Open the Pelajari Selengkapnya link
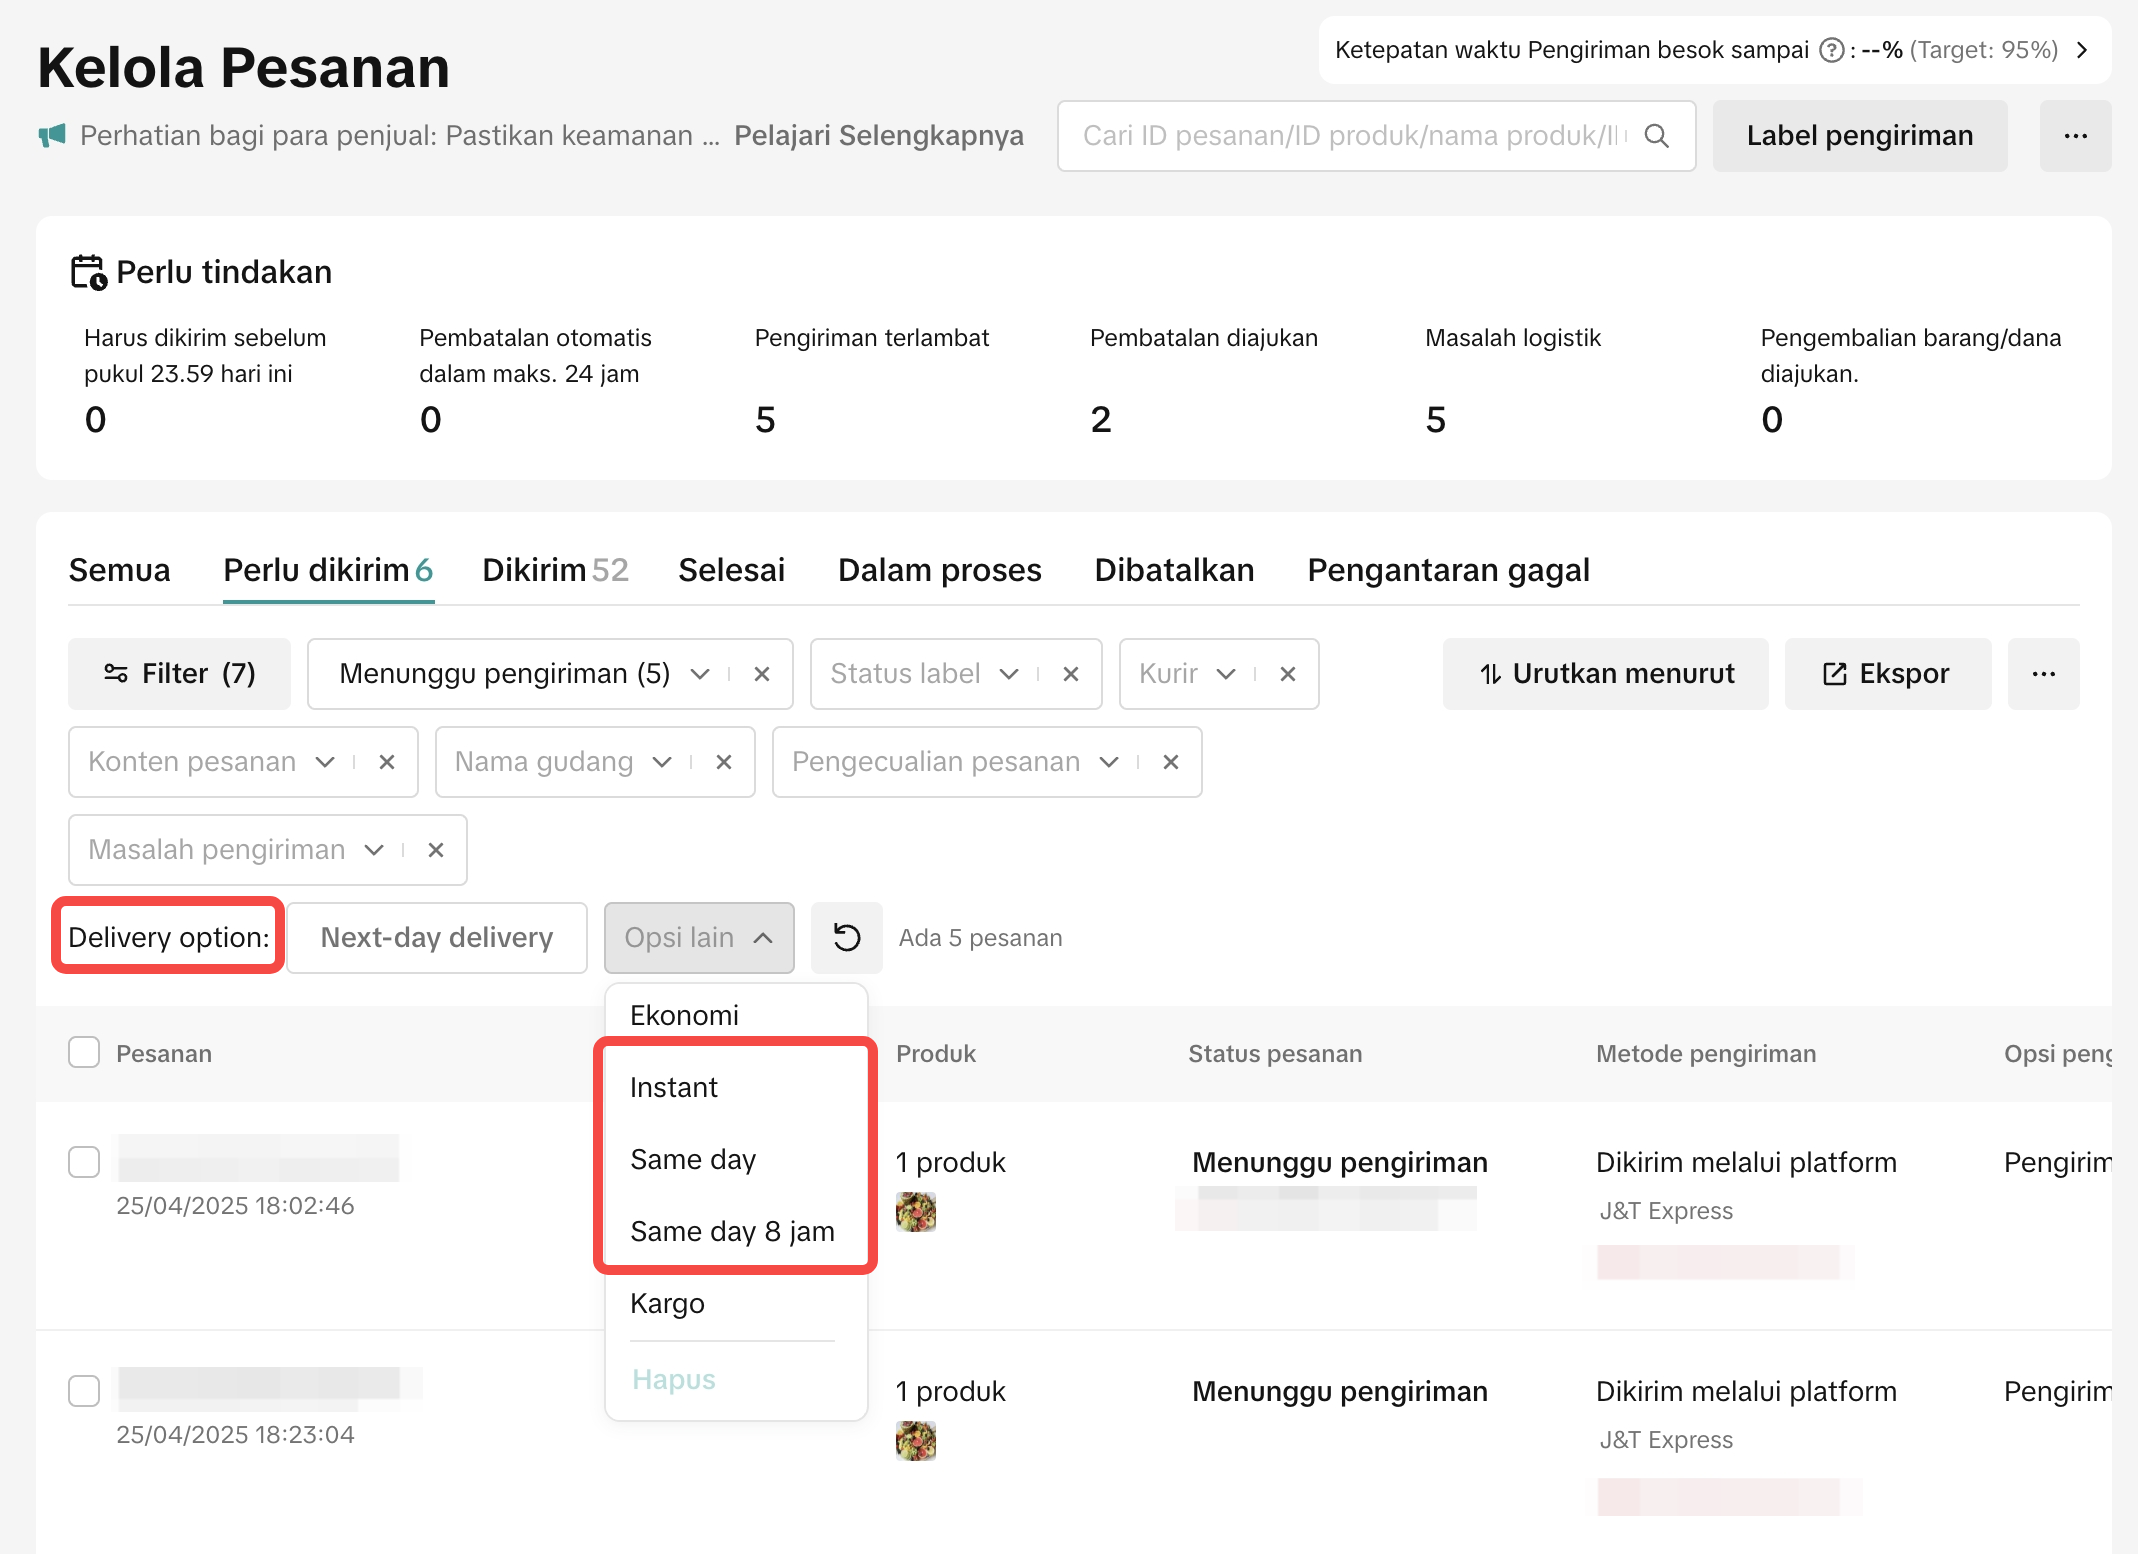 click(878, 136)
